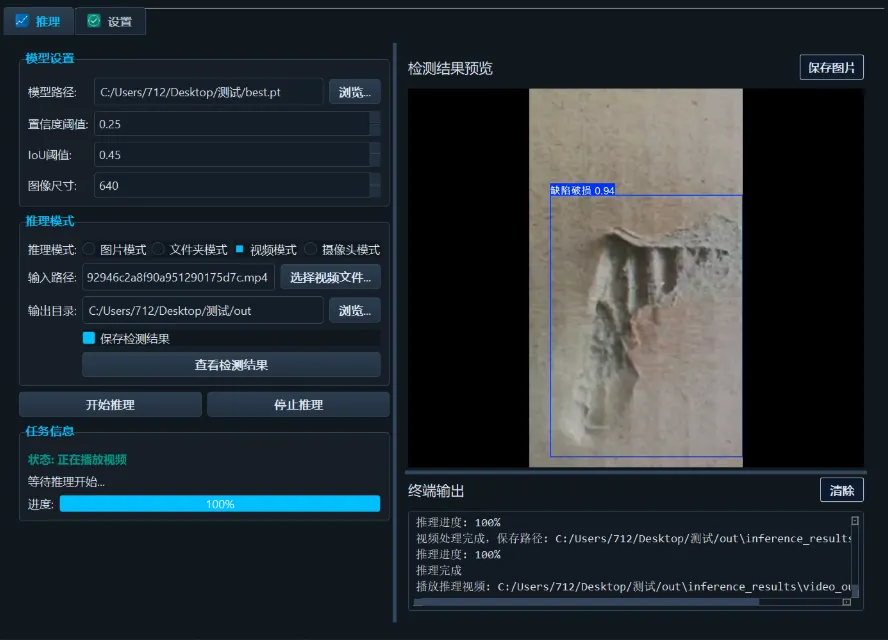Clear terminal output with the 清除 button
This screenshot has height=640, width=888.
tap(842, 489)
